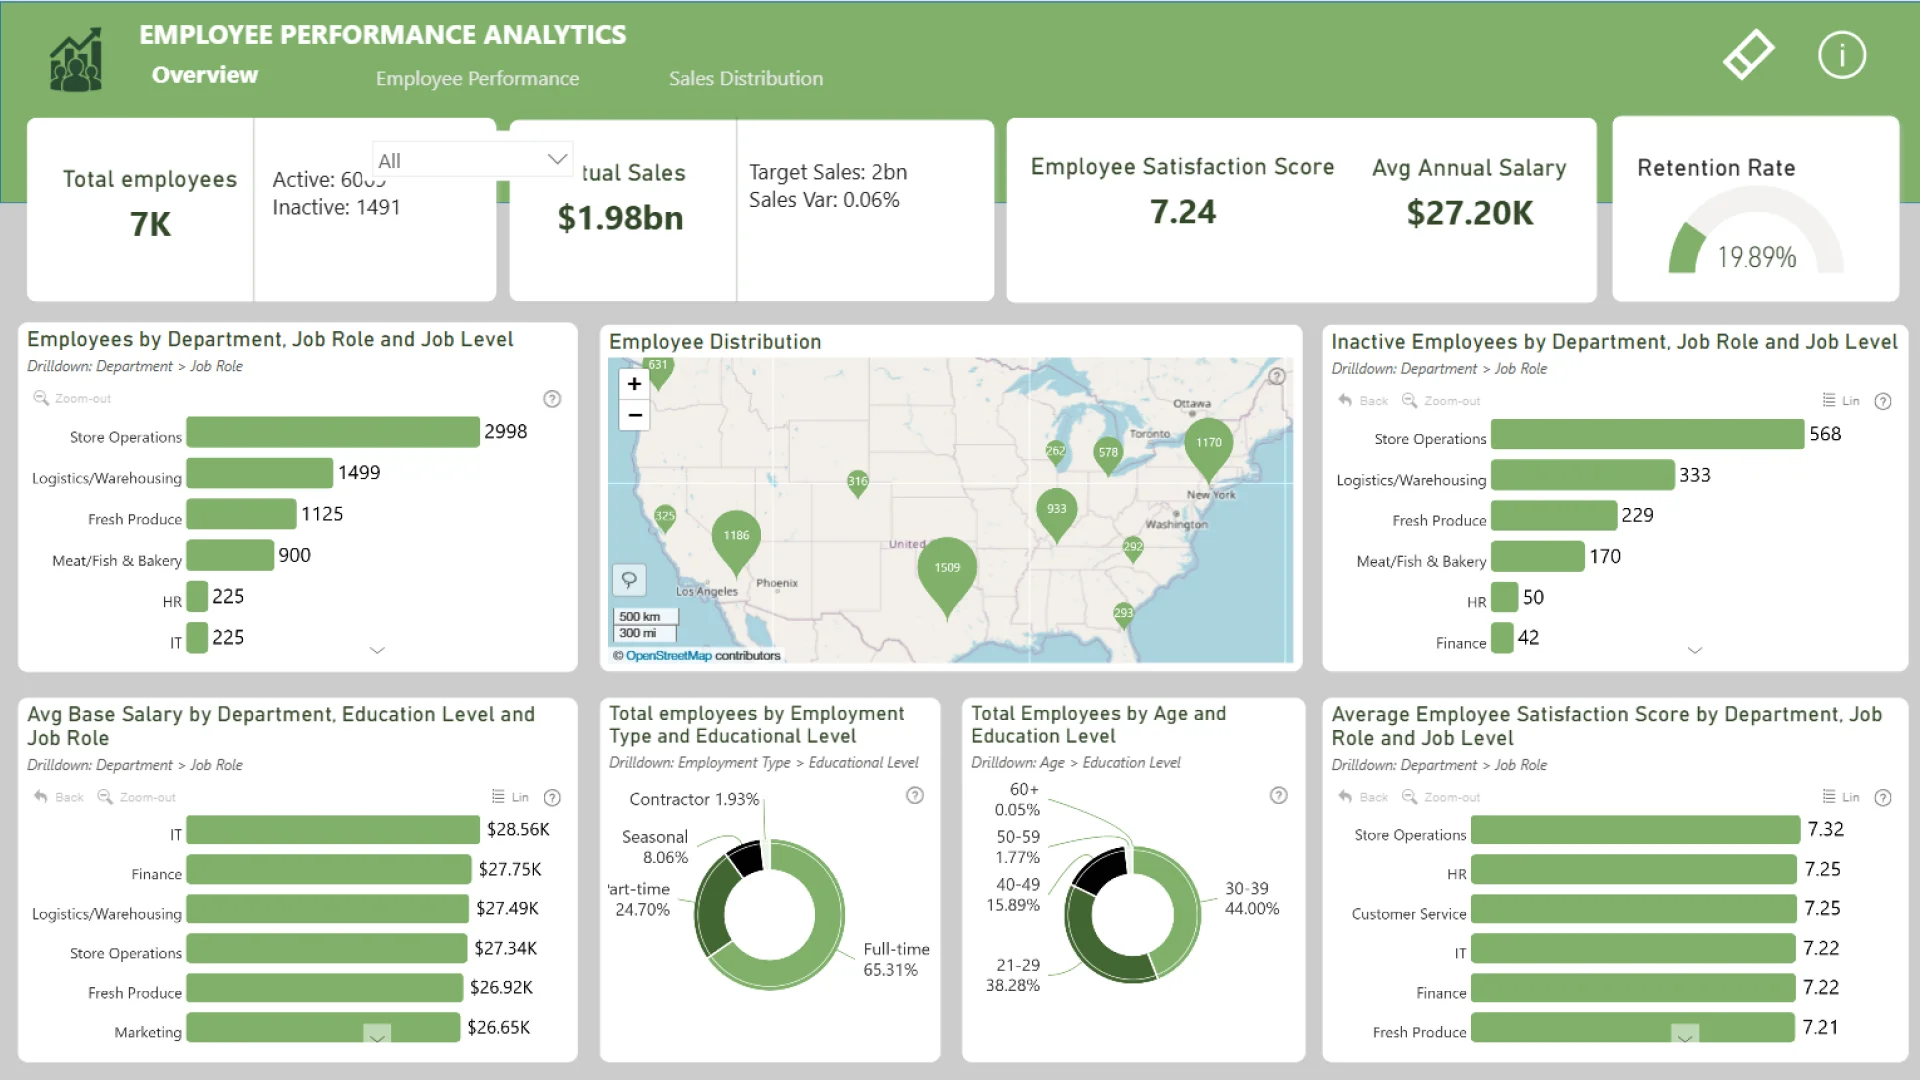
Task: Click help icon in Employment Type donut chart
Action: point(914,796)
